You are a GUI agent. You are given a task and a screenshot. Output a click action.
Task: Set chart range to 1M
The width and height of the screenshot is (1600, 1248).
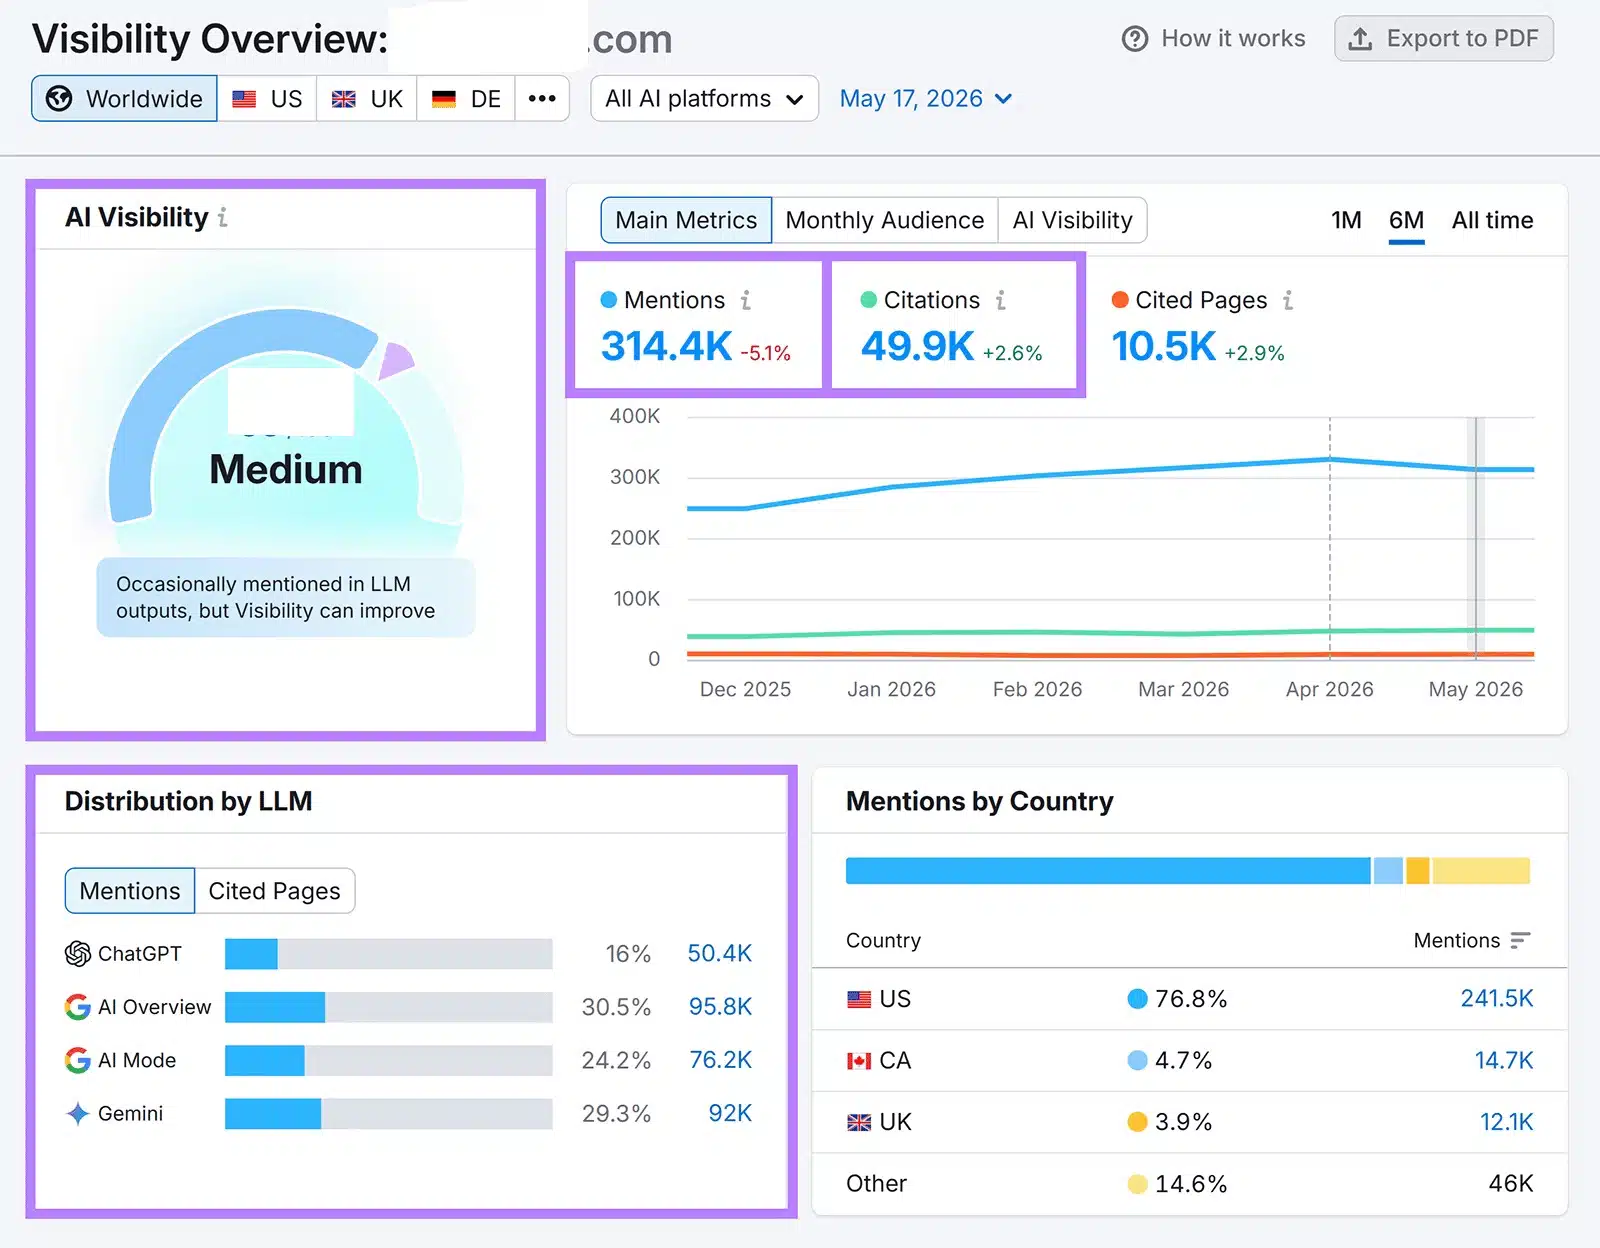point(1346,220)
